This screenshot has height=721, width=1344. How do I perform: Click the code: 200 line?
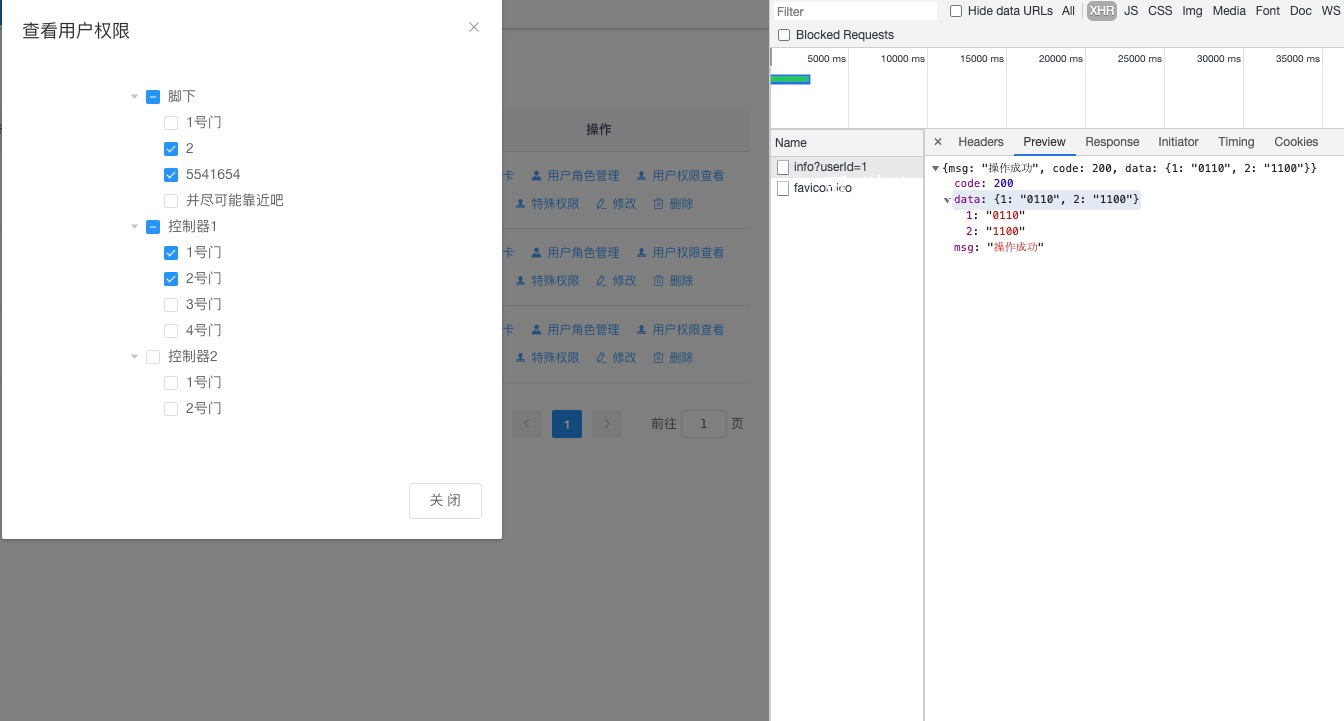click(984, 184)
